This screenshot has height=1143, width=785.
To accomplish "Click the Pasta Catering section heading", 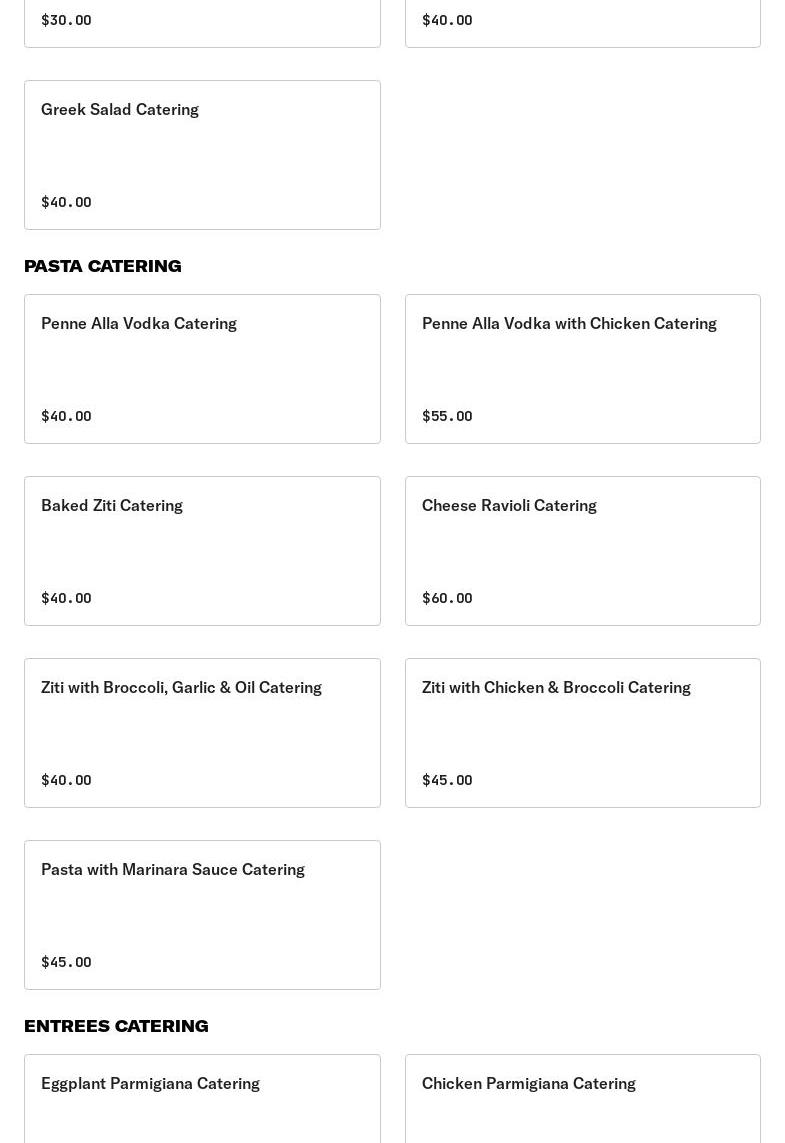I will [103, 266].
